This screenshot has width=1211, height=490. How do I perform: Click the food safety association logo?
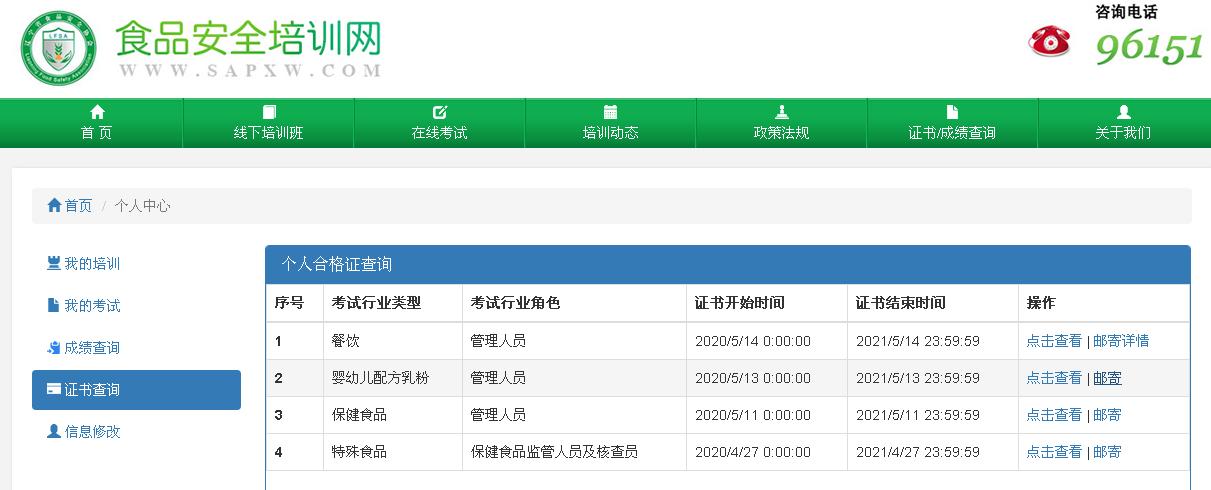tap(59, 47)
